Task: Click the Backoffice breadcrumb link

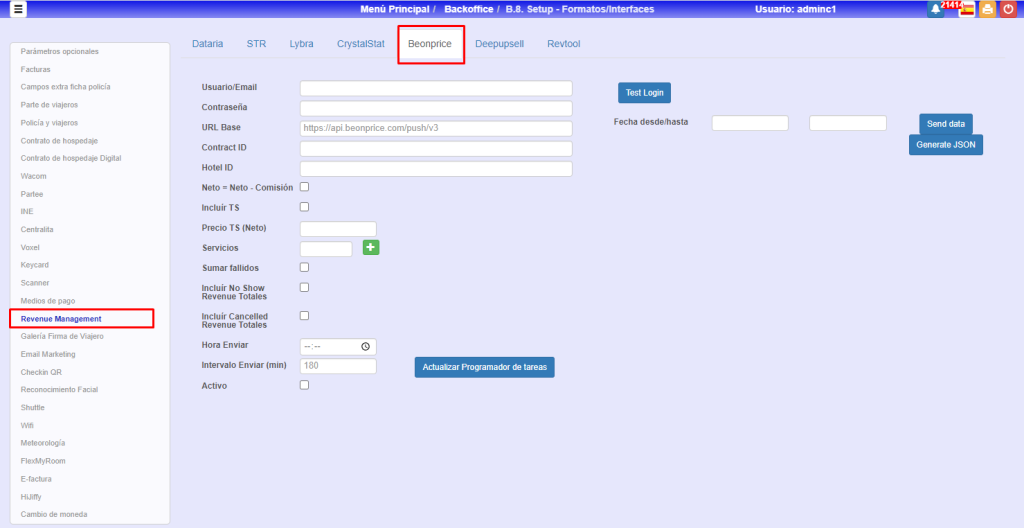Action: click(x=468, y=9)
